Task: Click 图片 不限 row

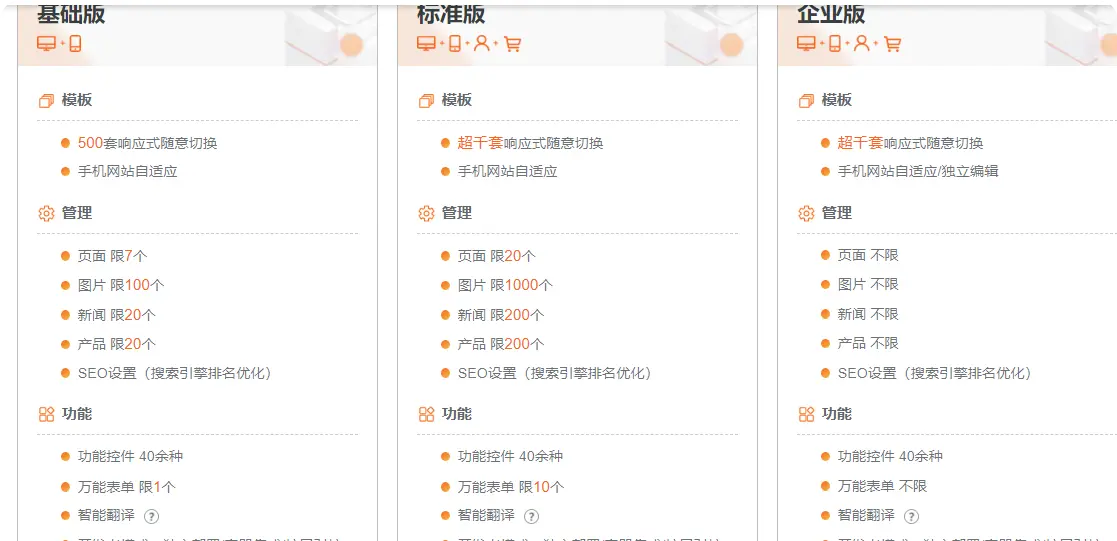Action: (x=868, y=285)
